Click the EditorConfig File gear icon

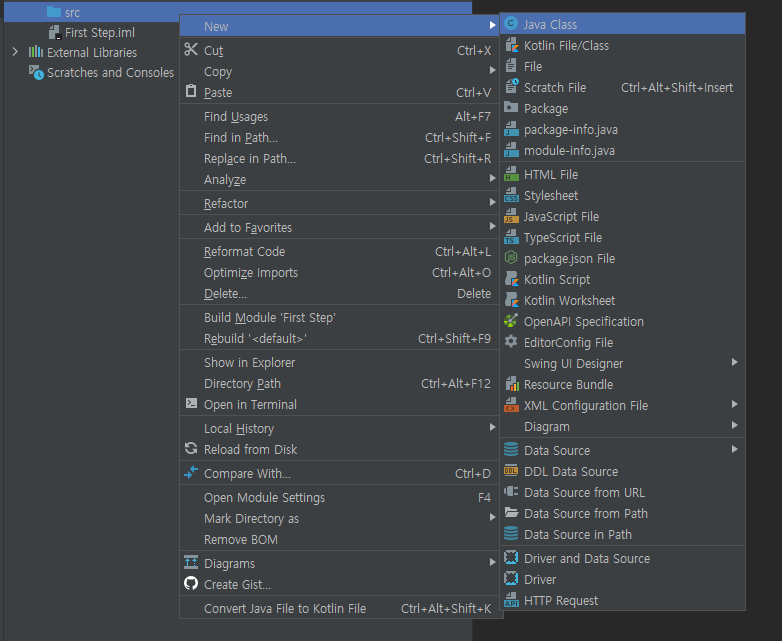coord(511,342)
